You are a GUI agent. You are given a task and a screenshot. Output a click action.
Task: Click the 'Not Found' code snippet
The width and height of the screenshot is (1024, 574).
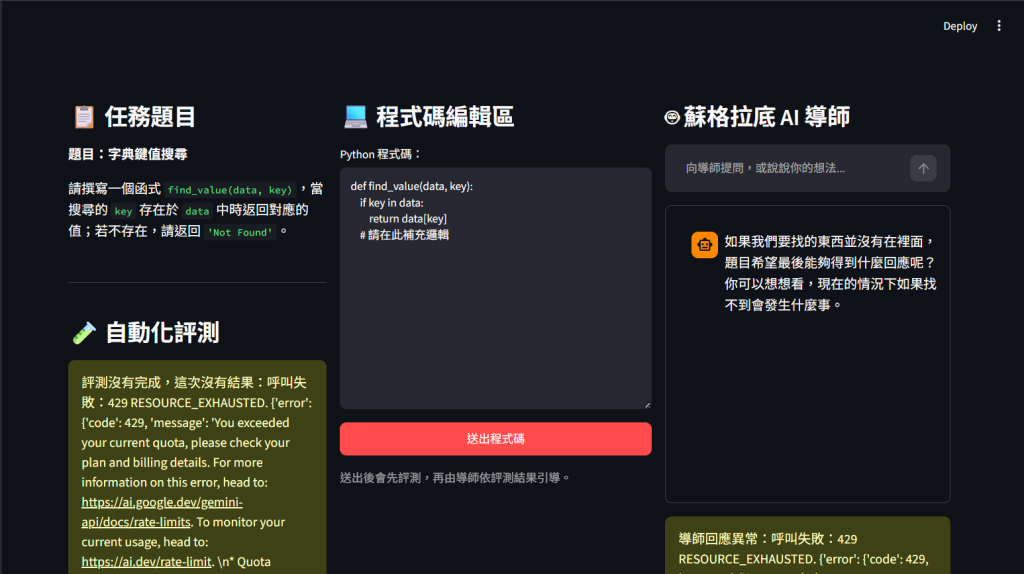coord(240,232)
